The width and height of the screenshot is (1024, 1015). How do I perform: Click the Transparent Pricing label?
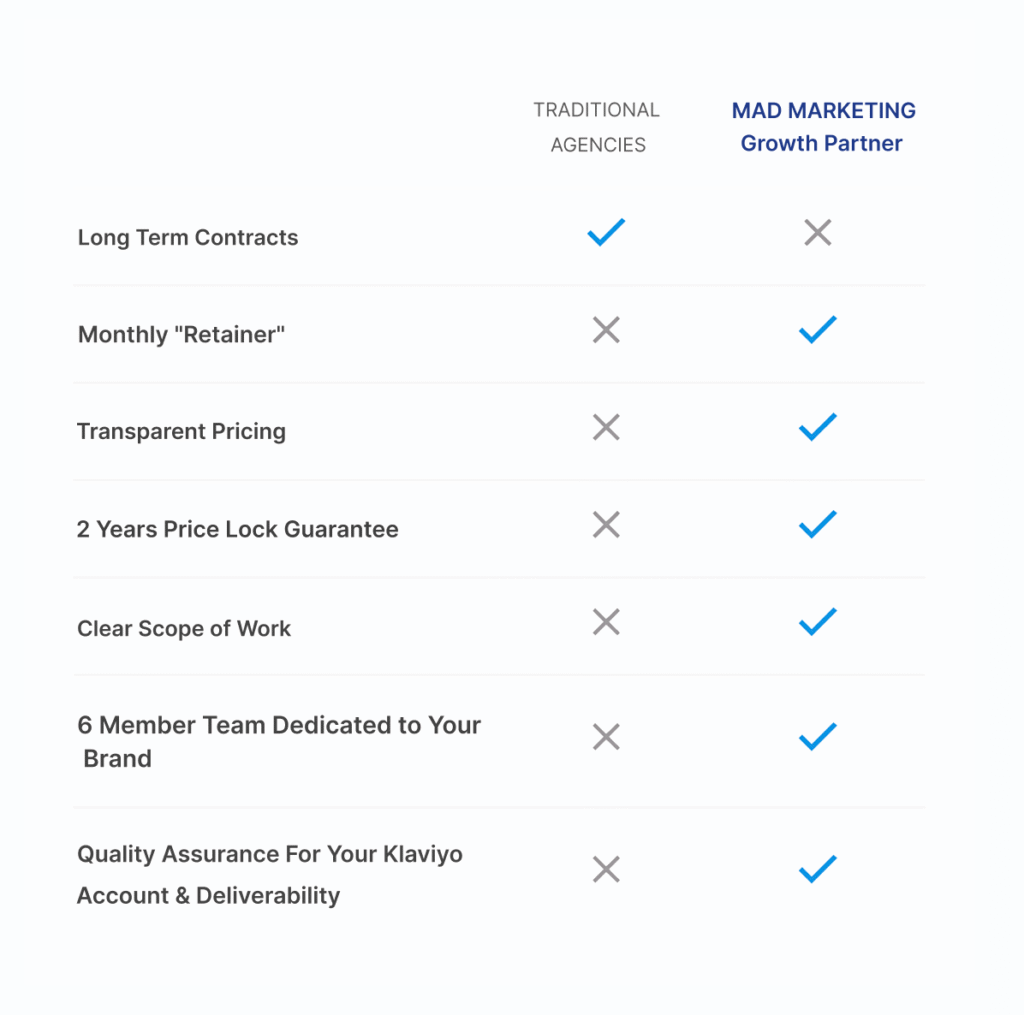click(x=182, y=432)
